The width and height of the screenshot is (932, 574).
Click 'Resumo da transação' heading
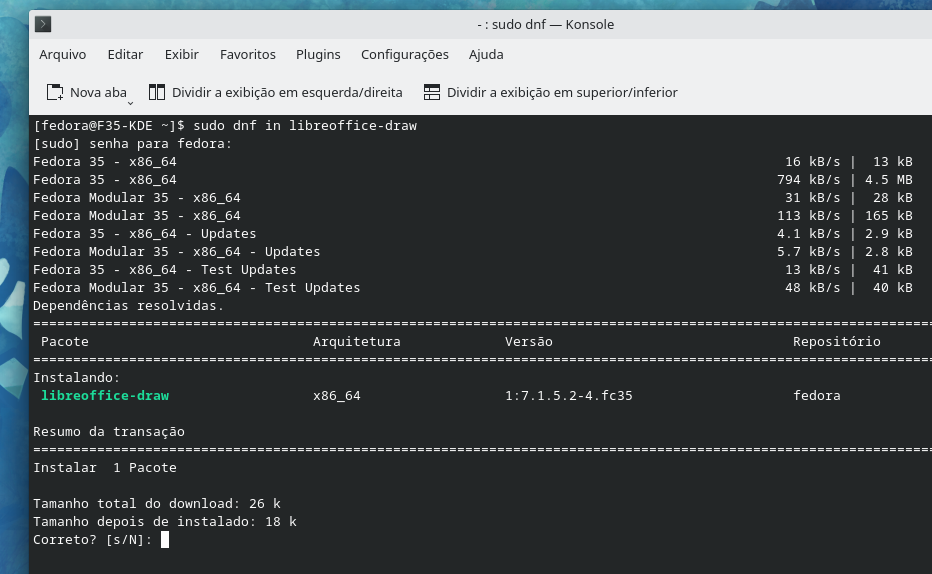(109, 431)
